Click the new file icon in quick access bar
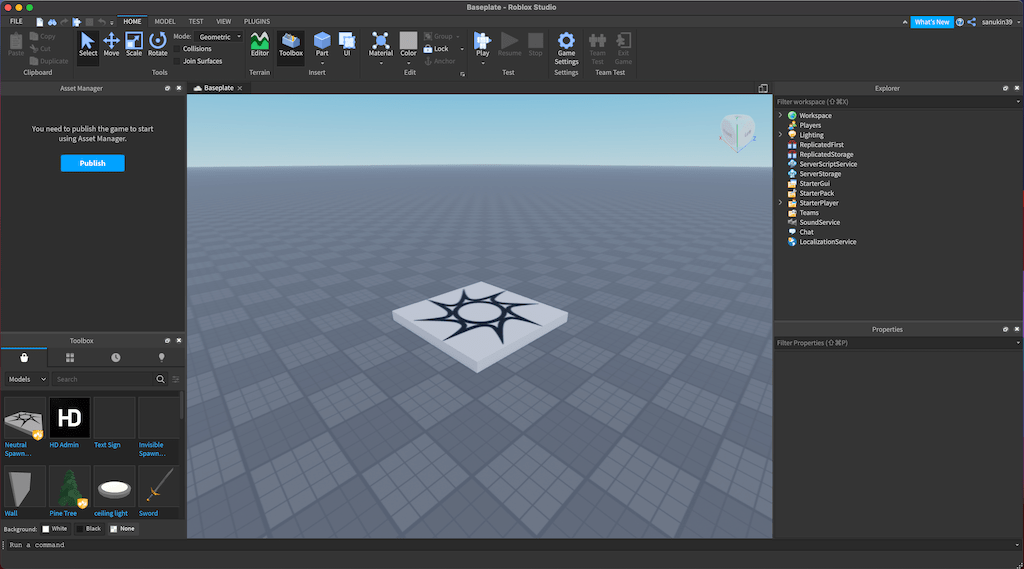This screenshot has width=1024, height=569. coord(40,22)
